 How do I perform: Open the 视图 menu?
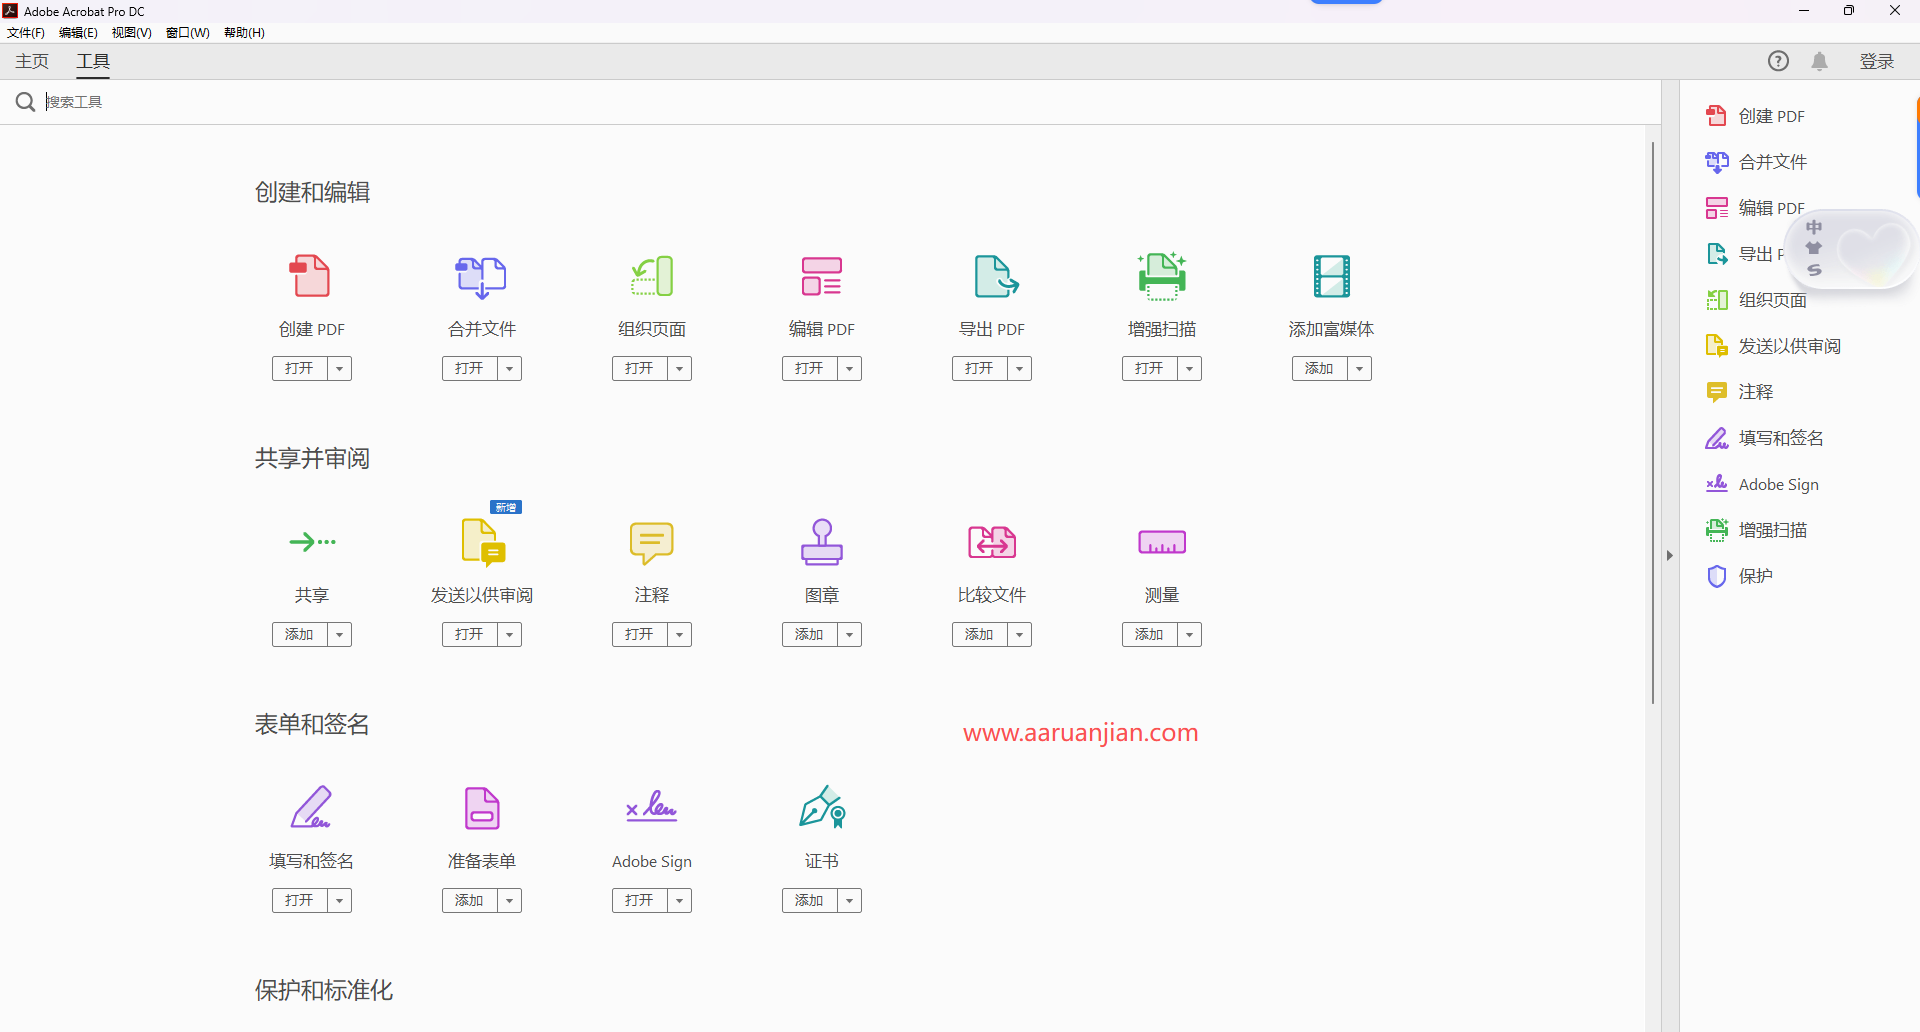pyautogui.click(x=130, y=32)
